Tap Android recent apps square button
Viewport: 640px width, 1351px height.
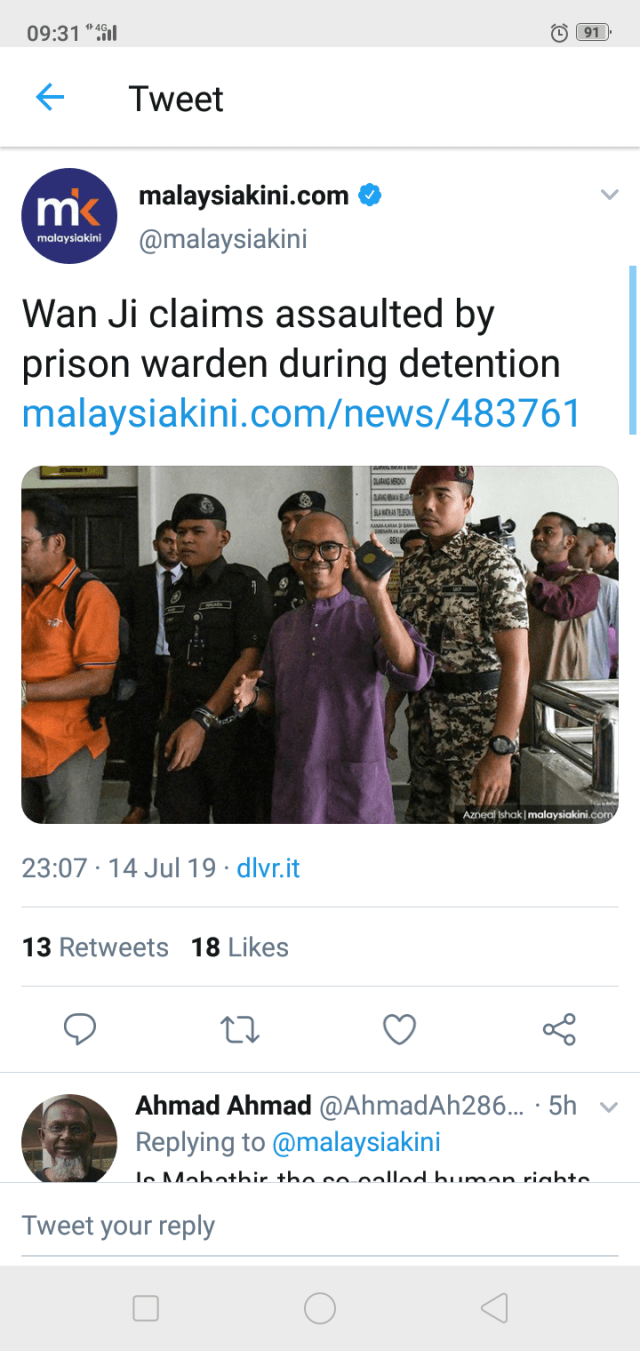pos(146,1308)
